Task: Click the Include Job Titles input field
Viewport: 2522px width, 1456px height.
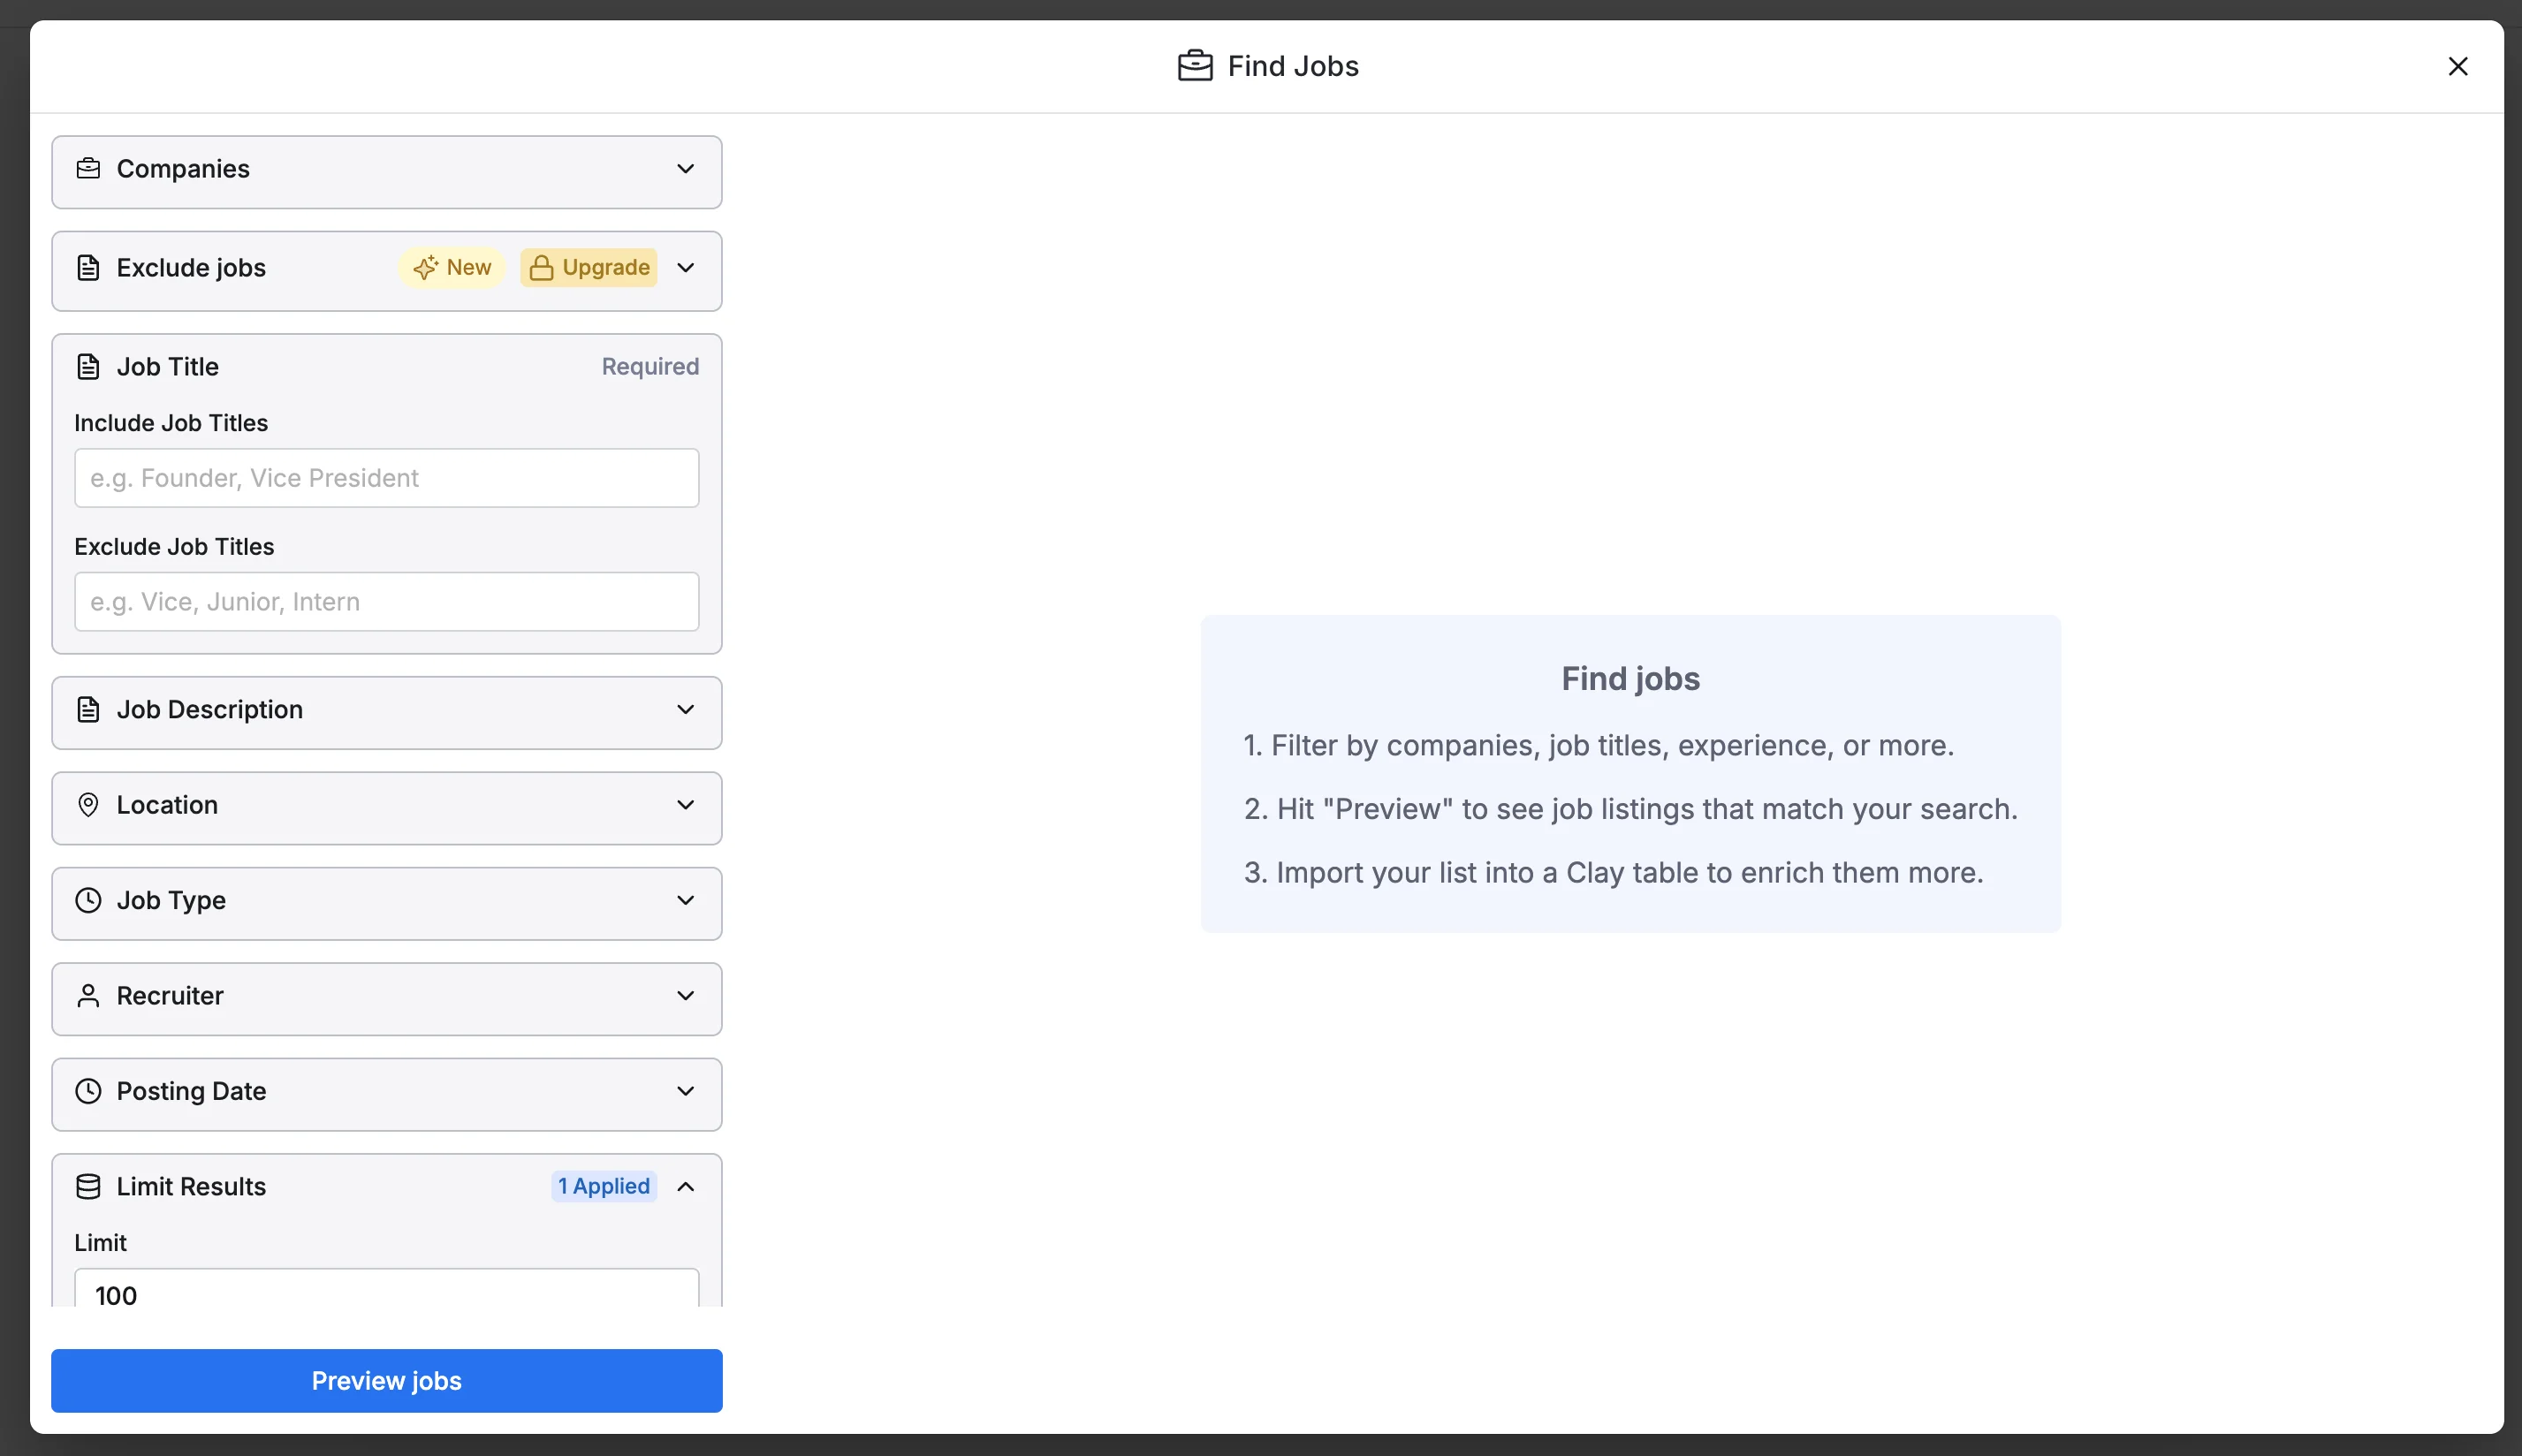Action: (x=386, y=478)
